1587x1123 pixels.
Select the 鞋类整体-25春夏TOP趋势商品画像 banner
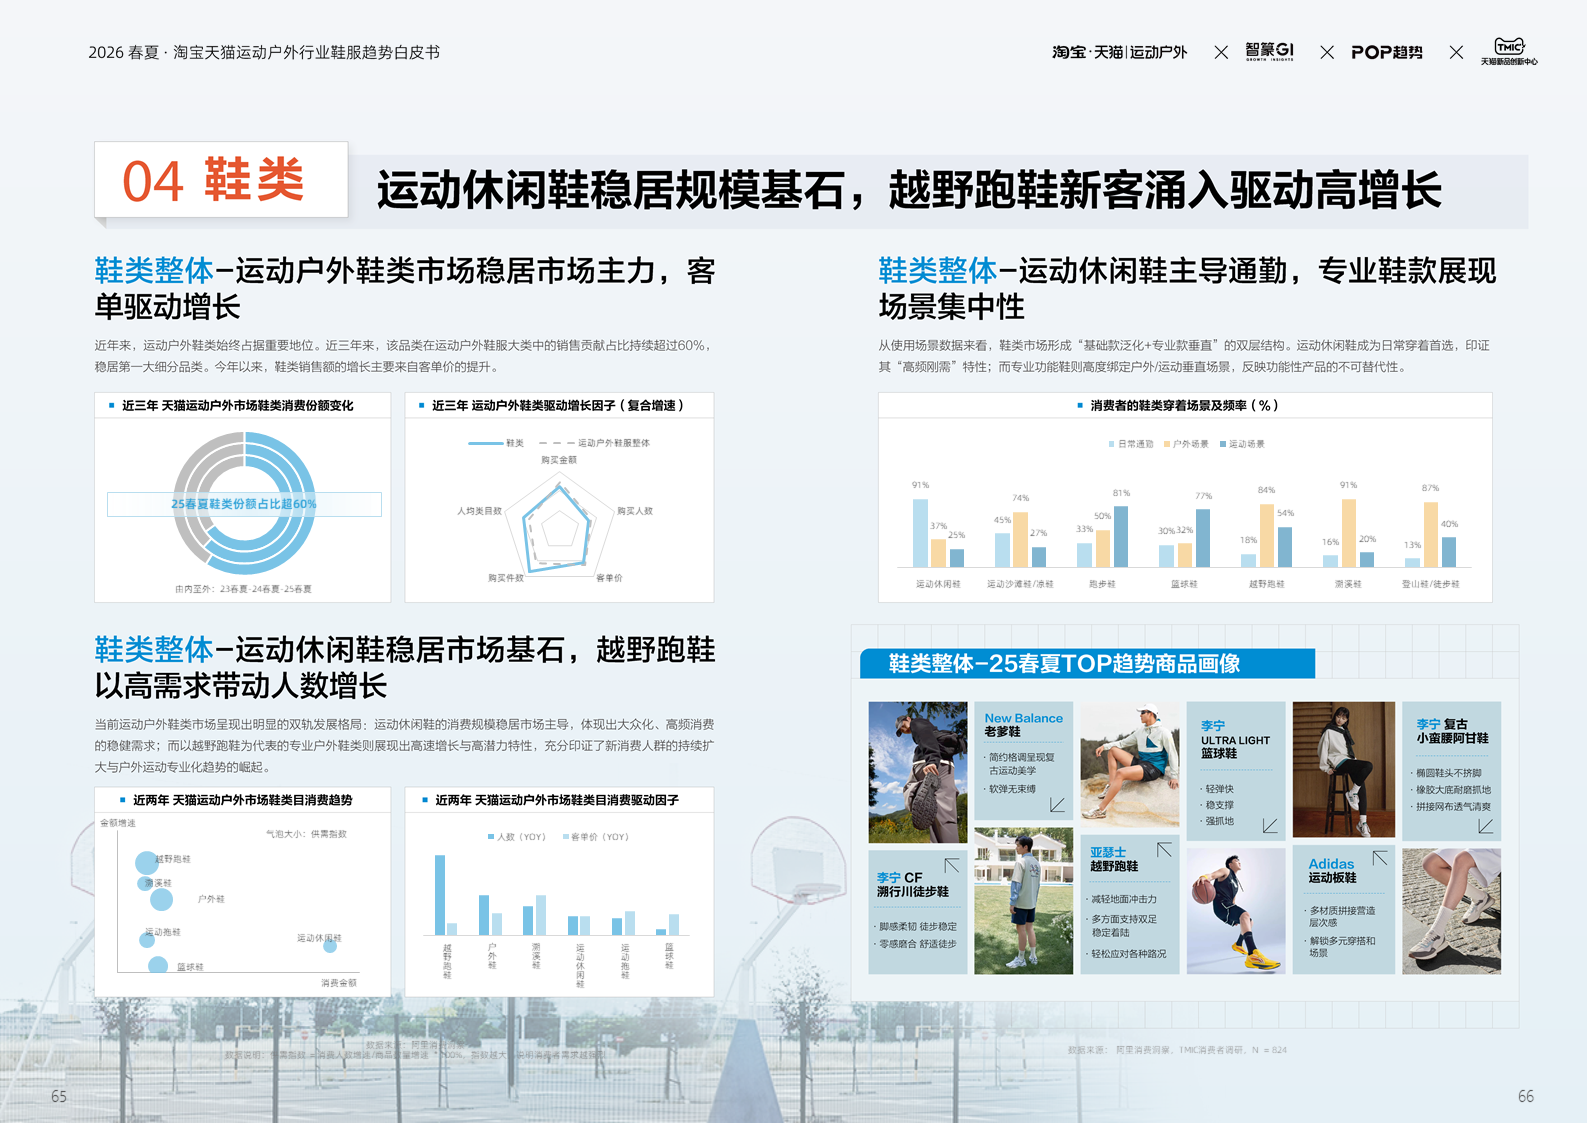coord(1087,664)
